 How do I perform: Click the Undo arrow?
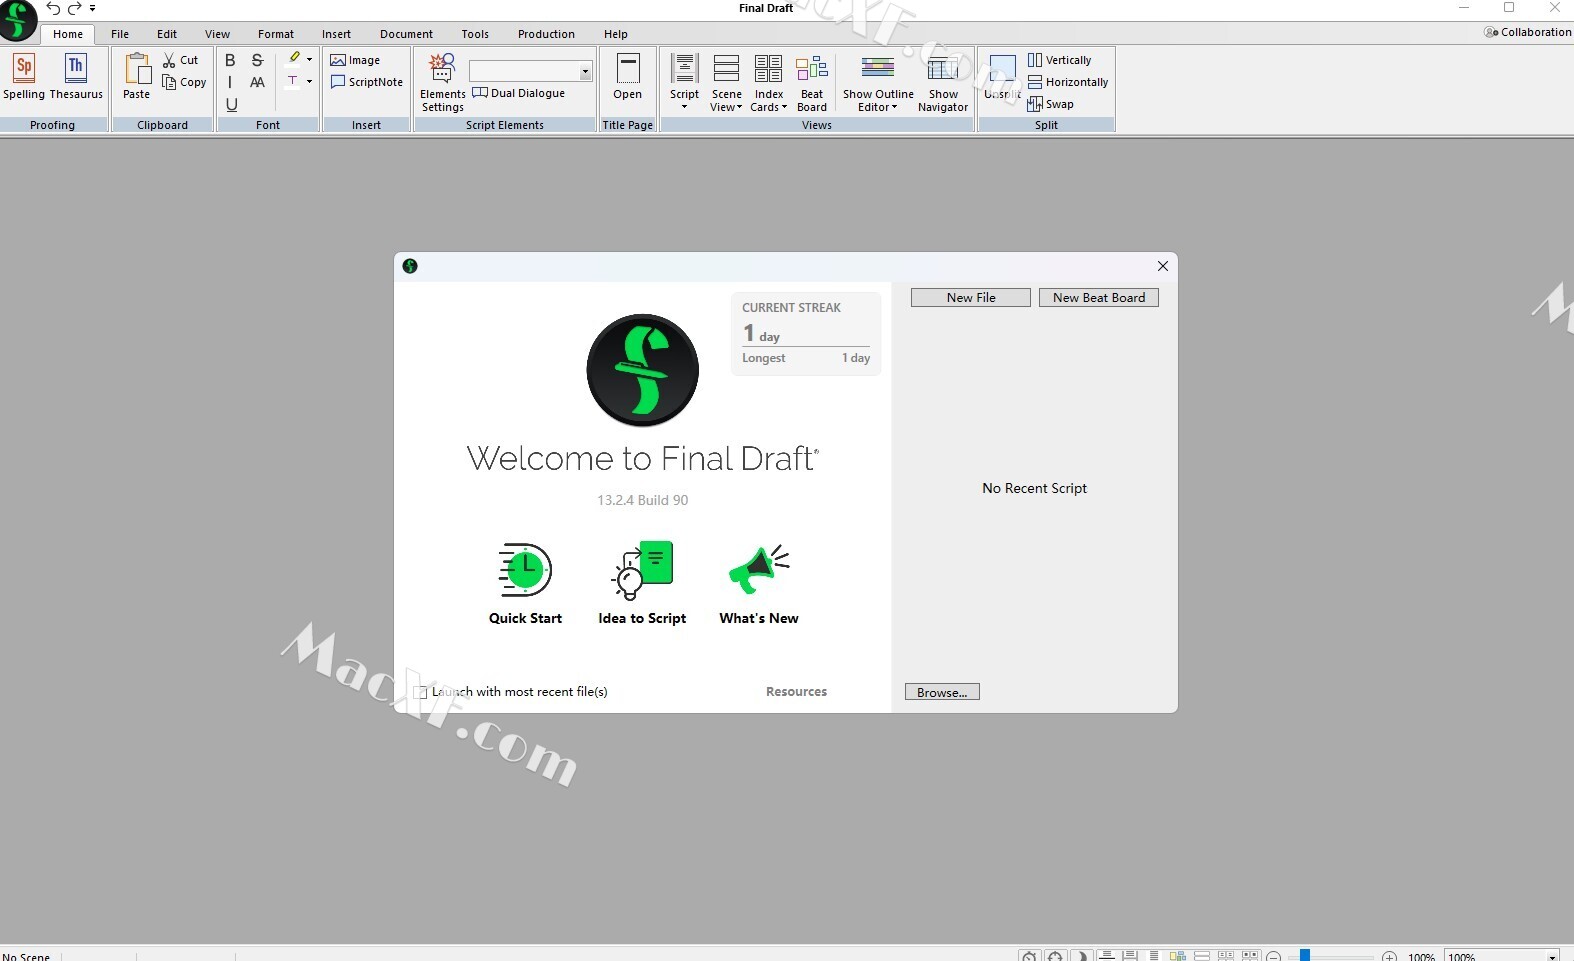(x=53, y=8)
